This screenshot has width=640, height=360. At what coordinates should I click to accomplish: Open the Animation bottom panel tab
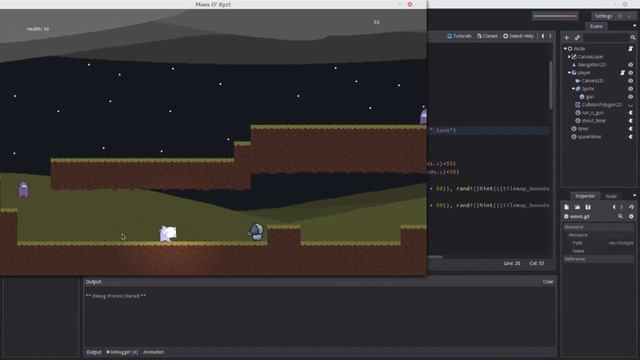pyautogui.click(x=153, y=352)
